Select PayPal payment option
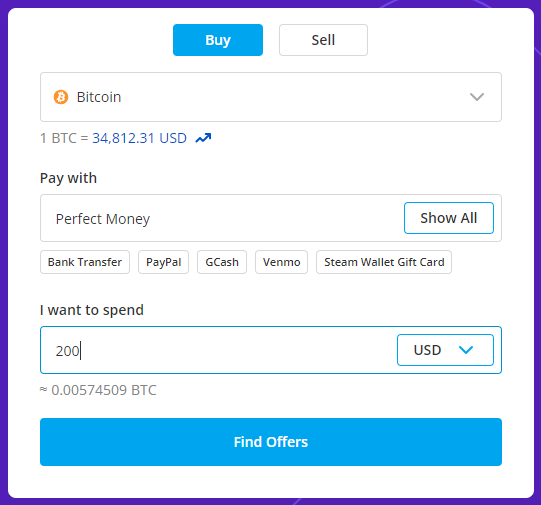The width and height of the screenshot is (541, 505). pos(164,262)
